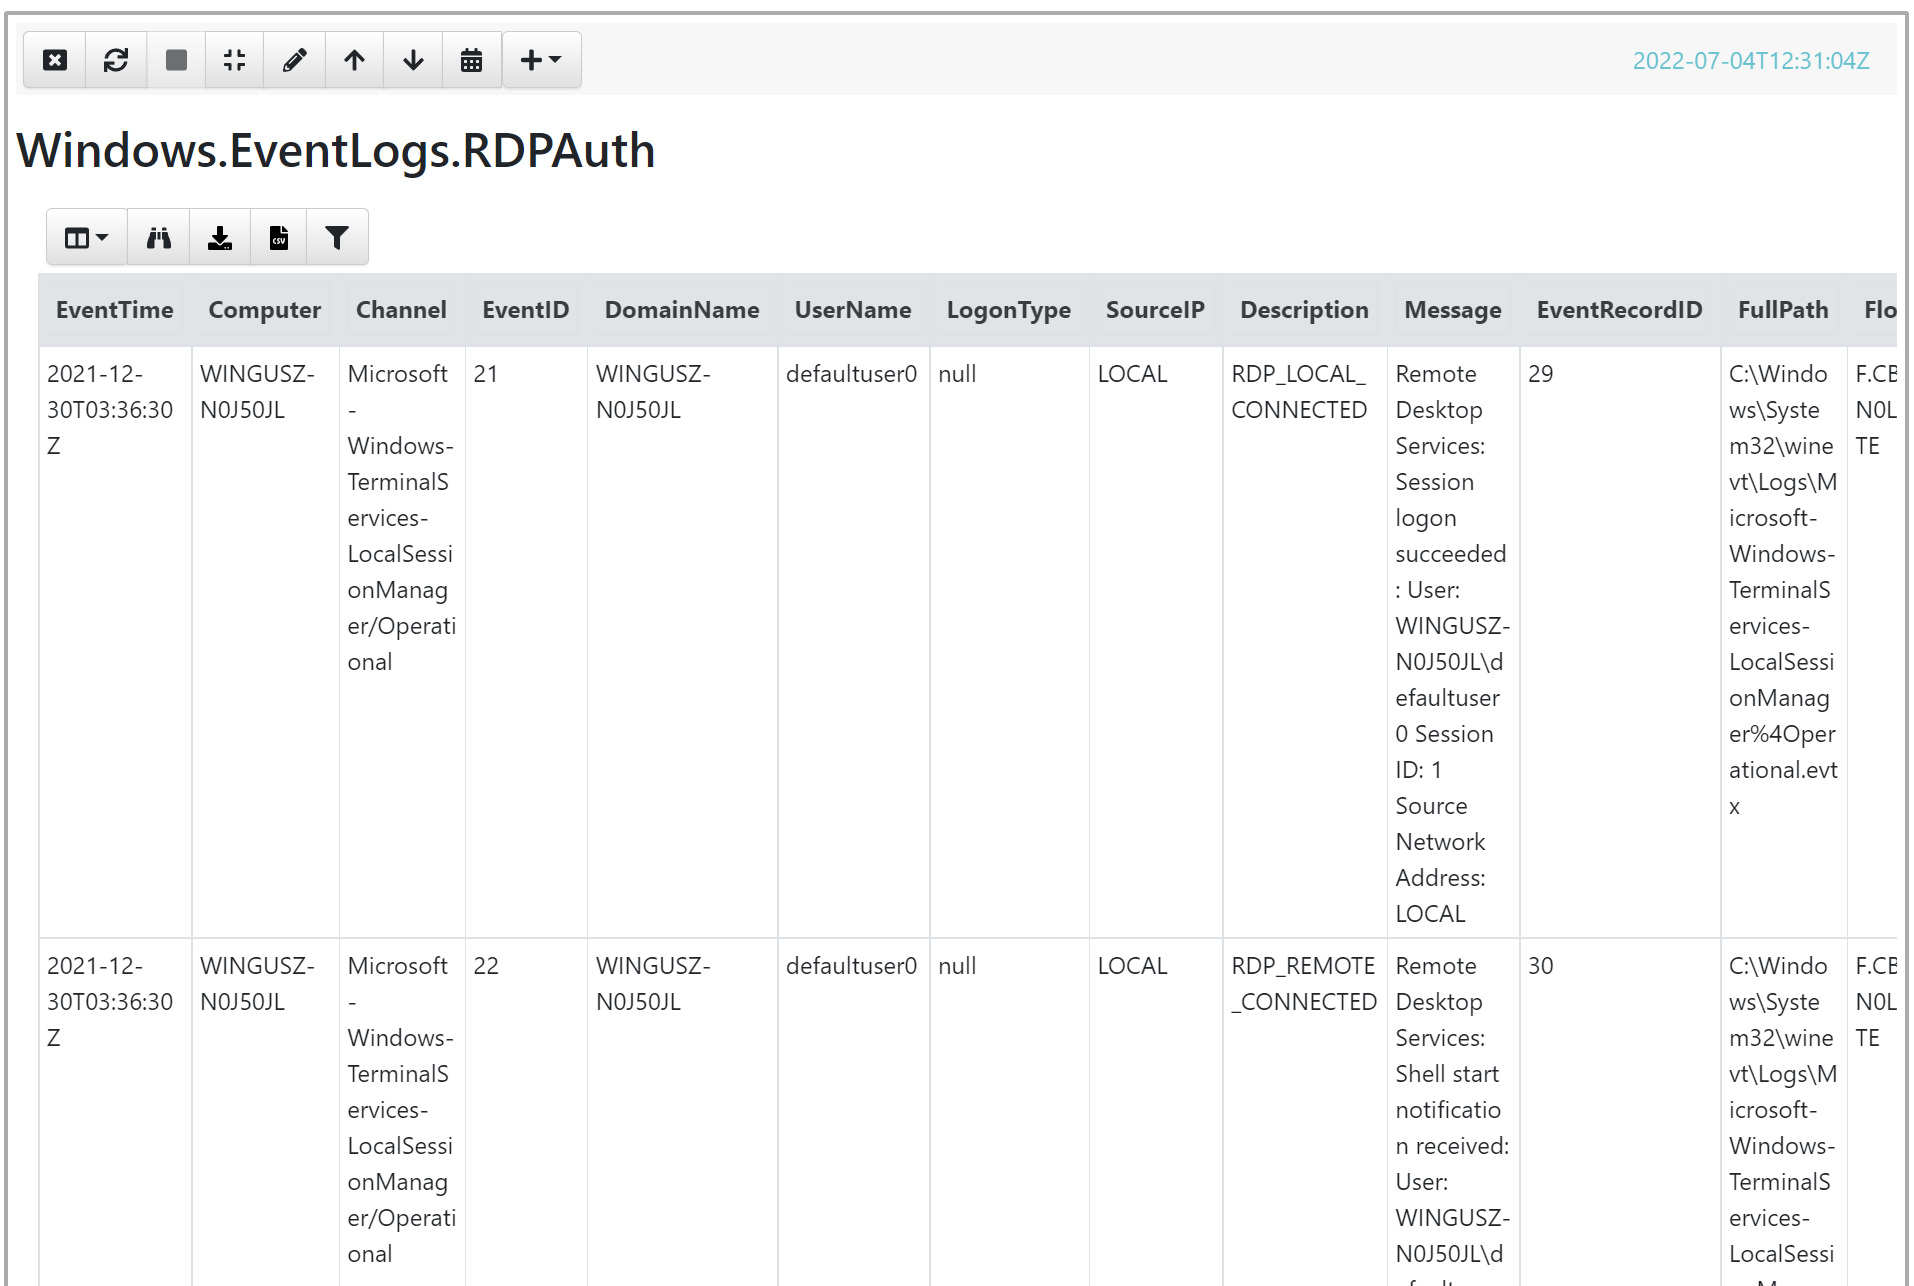
Task: Collapse the cell with compress icon
Action: (234, 60)
